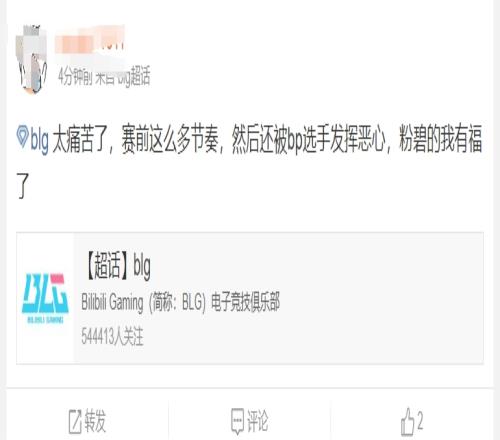Viewport: 500px width, 440px height.
Task: Select the post text starting 太痛苦了
Action: (249, 161)
